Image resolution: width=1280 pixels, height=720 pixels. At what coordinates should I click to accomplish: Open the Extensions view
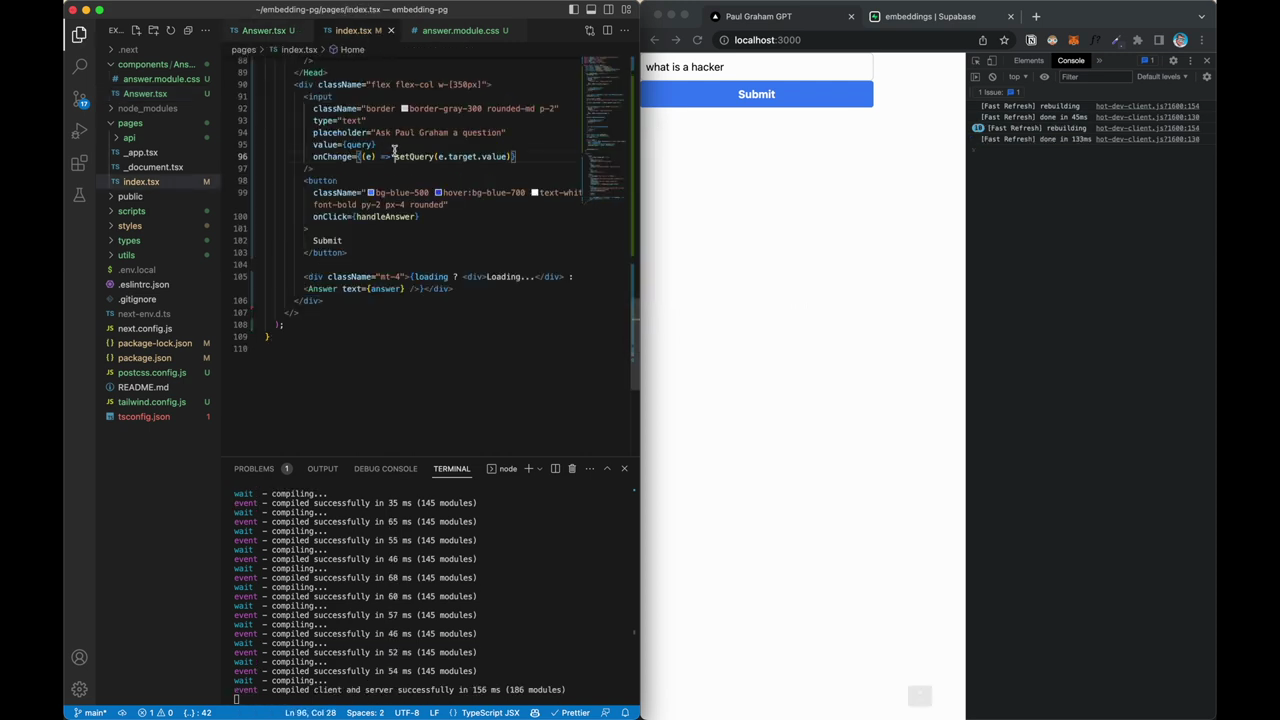click(x=79, y=163)
